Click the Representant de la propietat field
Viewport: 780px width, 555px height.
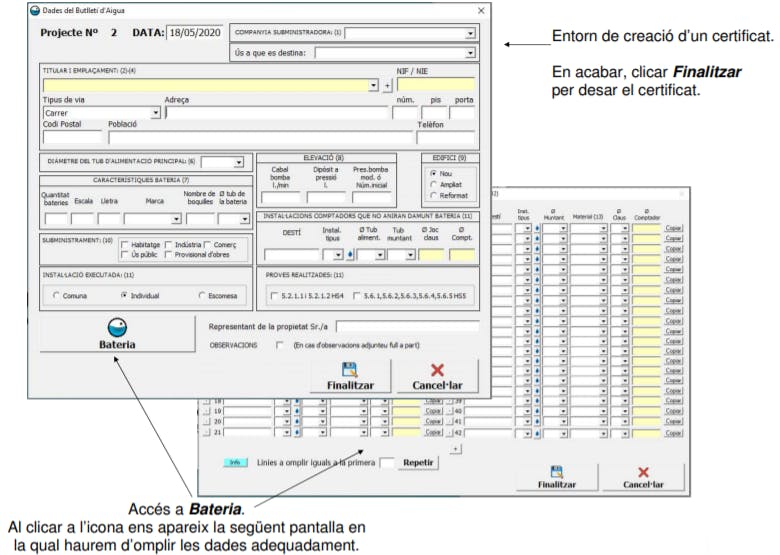point(407,326)
